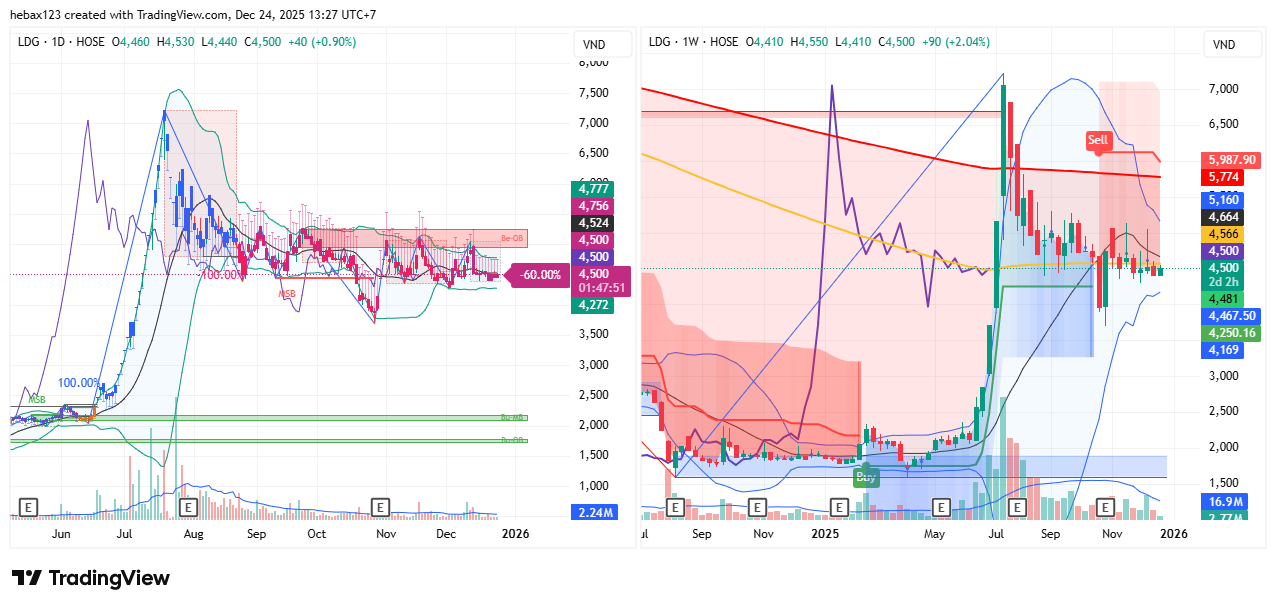Click the pink 4,756 price label

coord(595,205)
